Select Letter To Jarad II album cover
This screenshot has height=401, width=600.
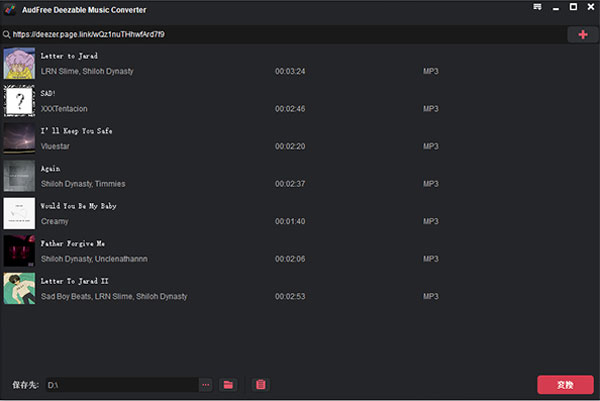pyautogui.click(x=19, y=289)
